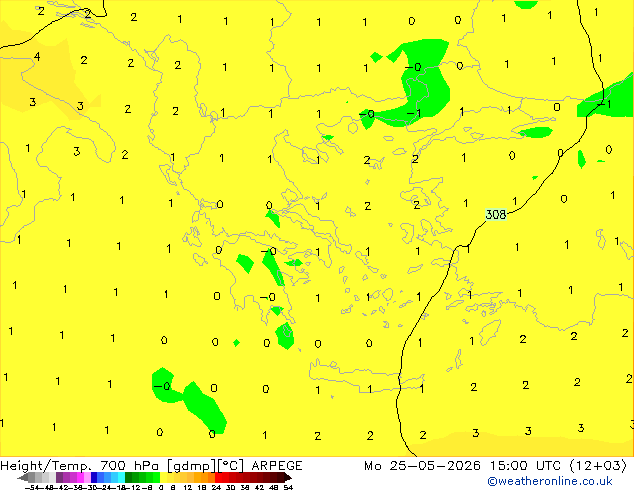This screenshot has height=490, width=634.
Task: Pick the dark blue -30 degree legend swatch
Action: pyautogui.click(x=94, y=477)
